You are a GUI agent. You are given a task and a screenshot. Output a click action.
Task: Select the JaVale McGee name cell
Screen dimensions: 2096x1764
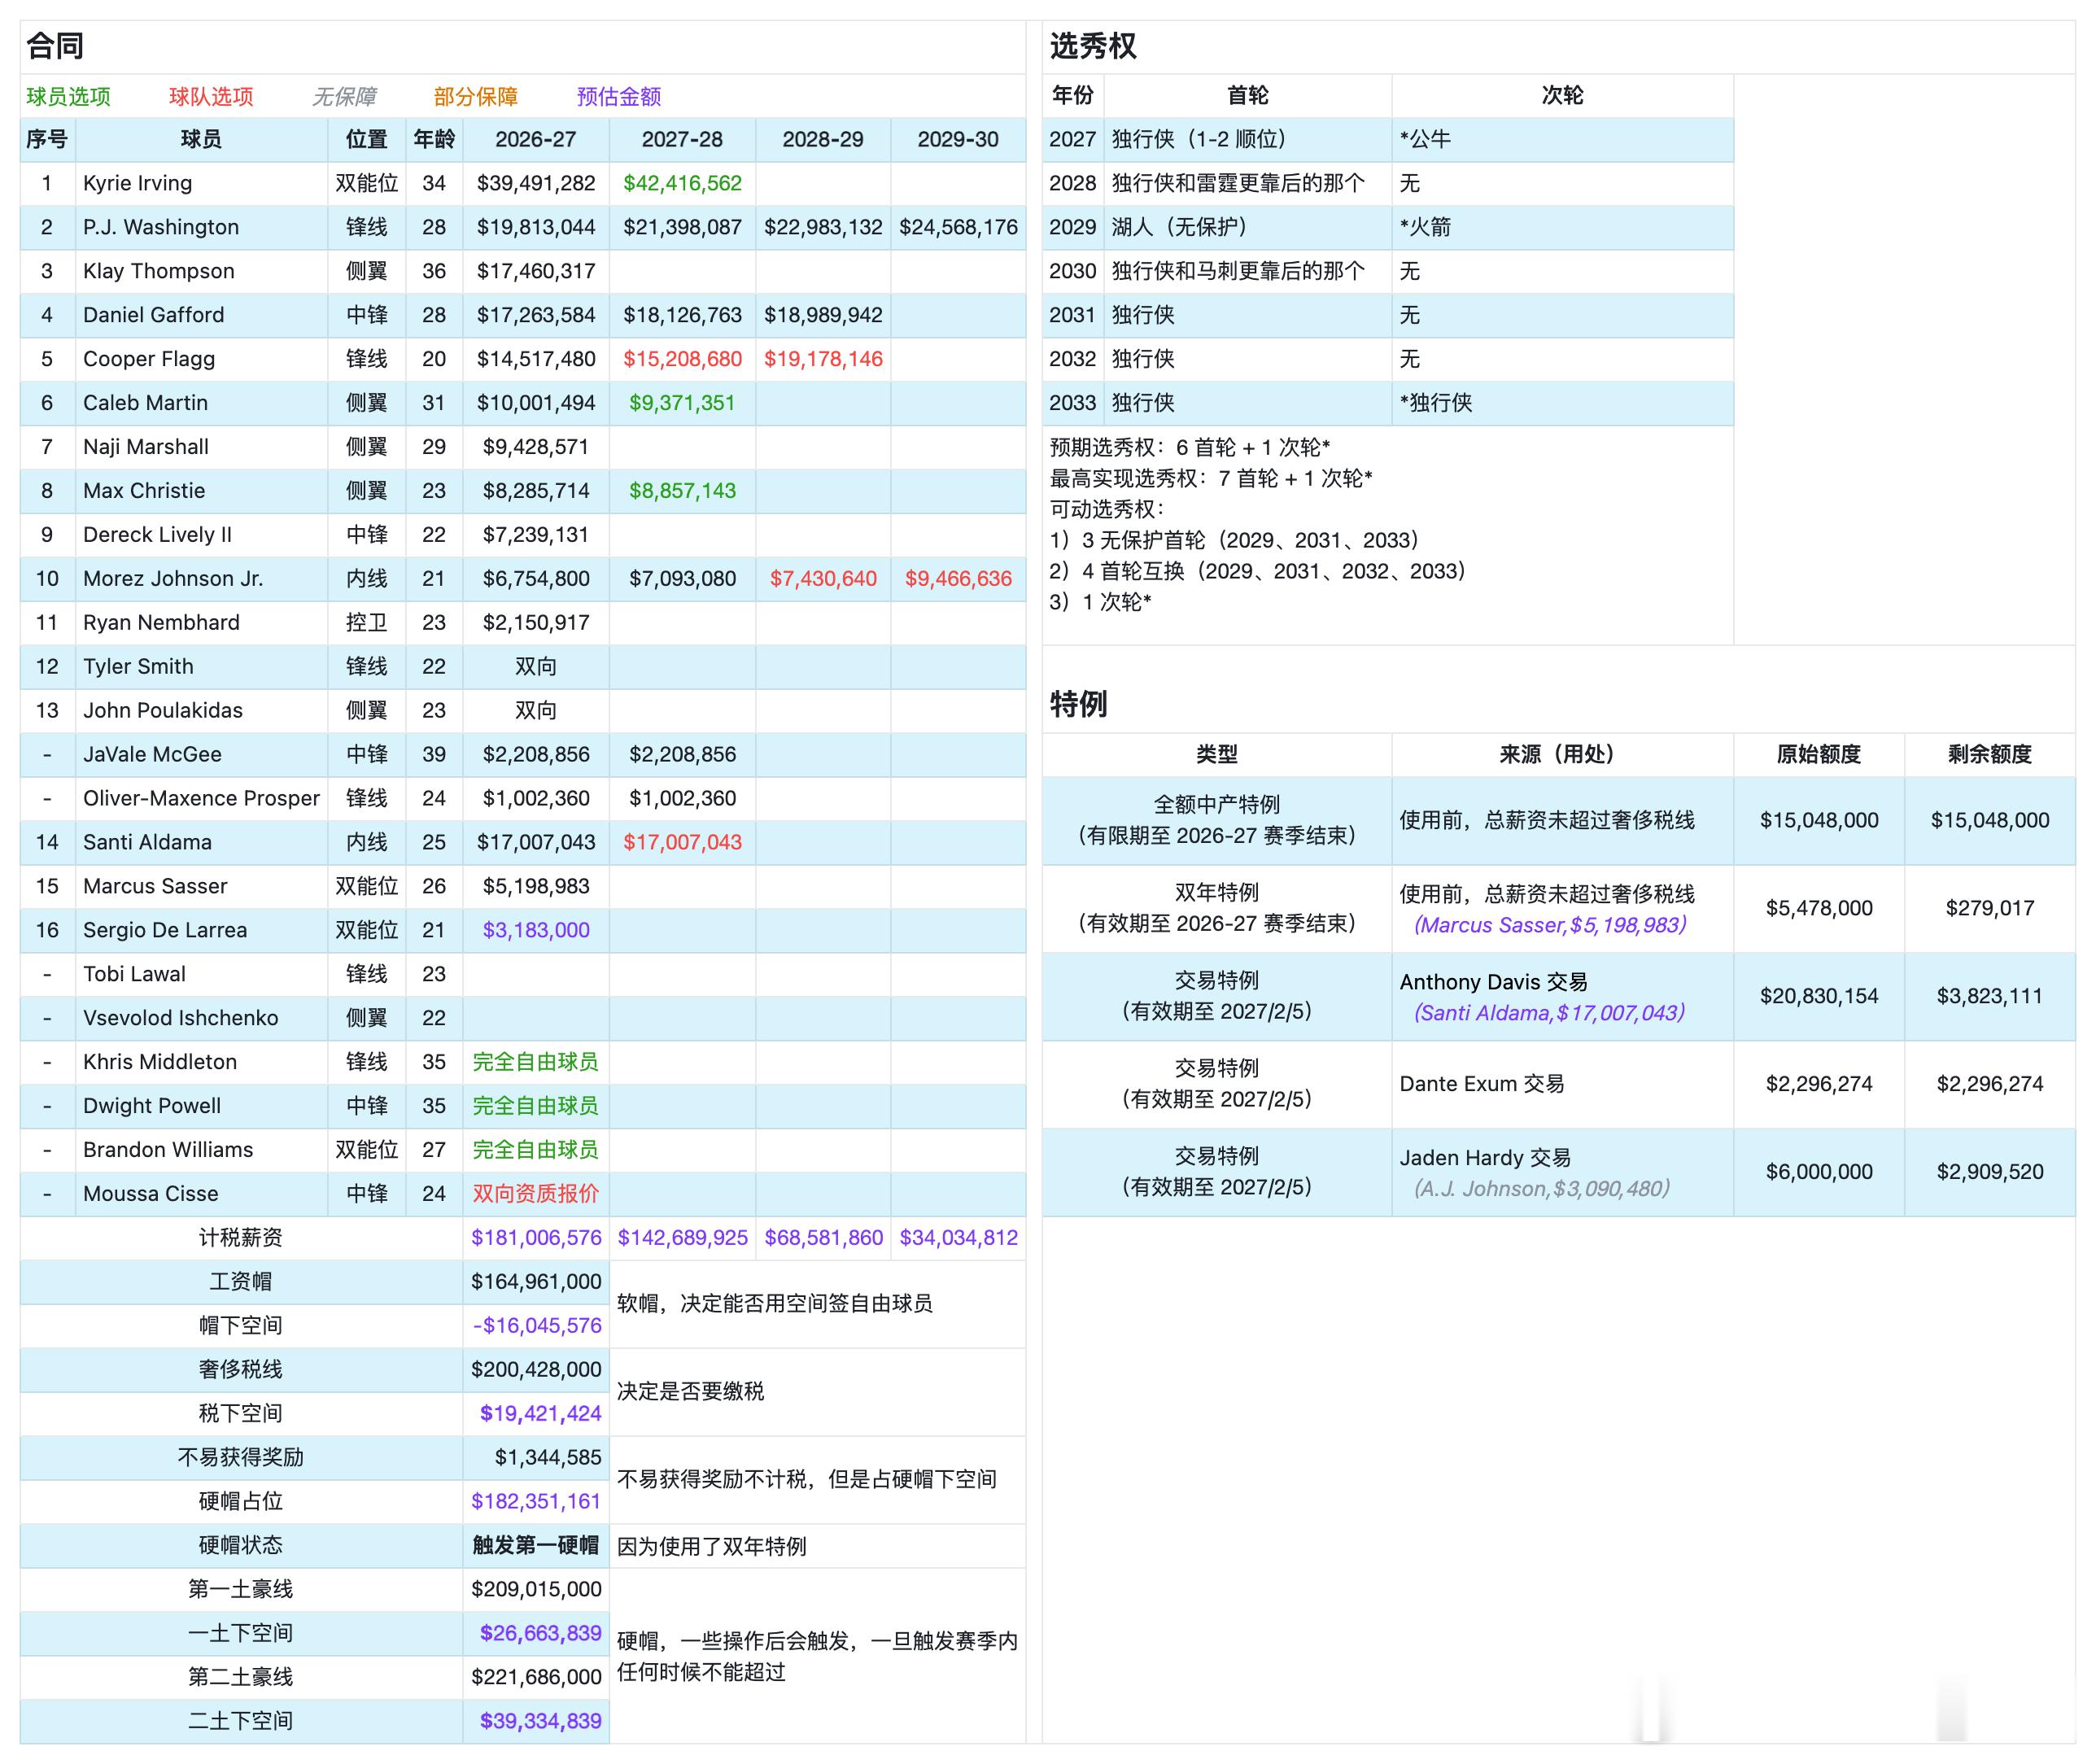pos(201,755)
